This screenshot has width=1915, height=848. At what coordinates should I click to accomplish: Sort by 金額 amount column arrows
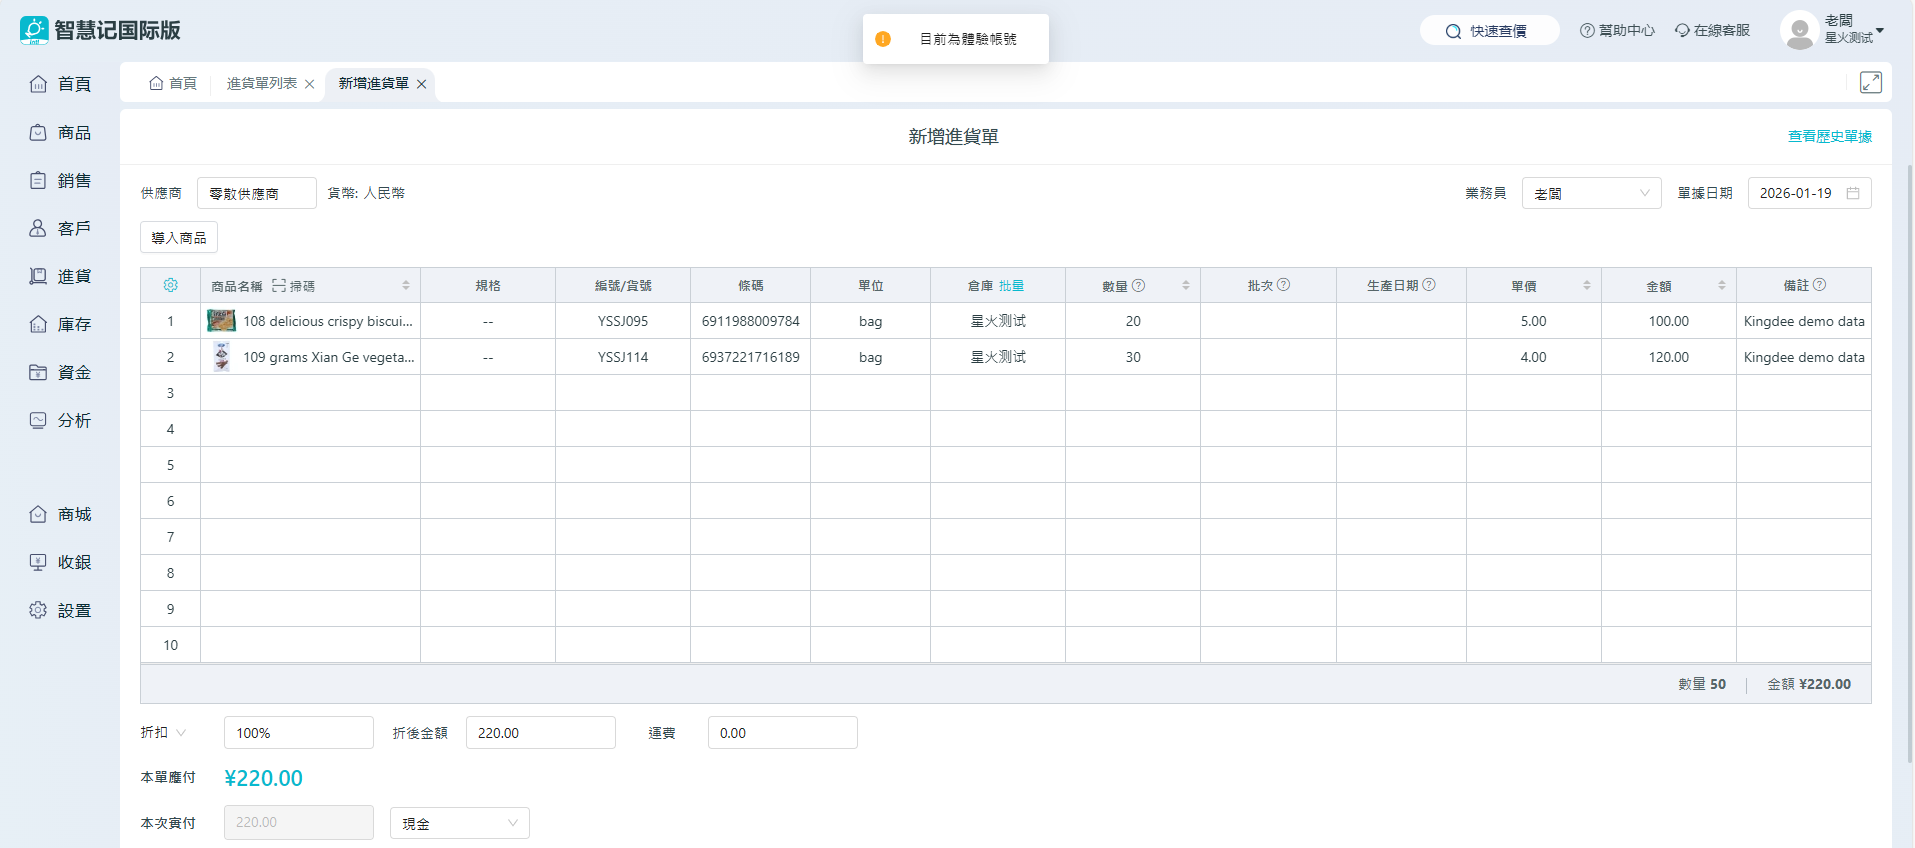click(1722, 285)
